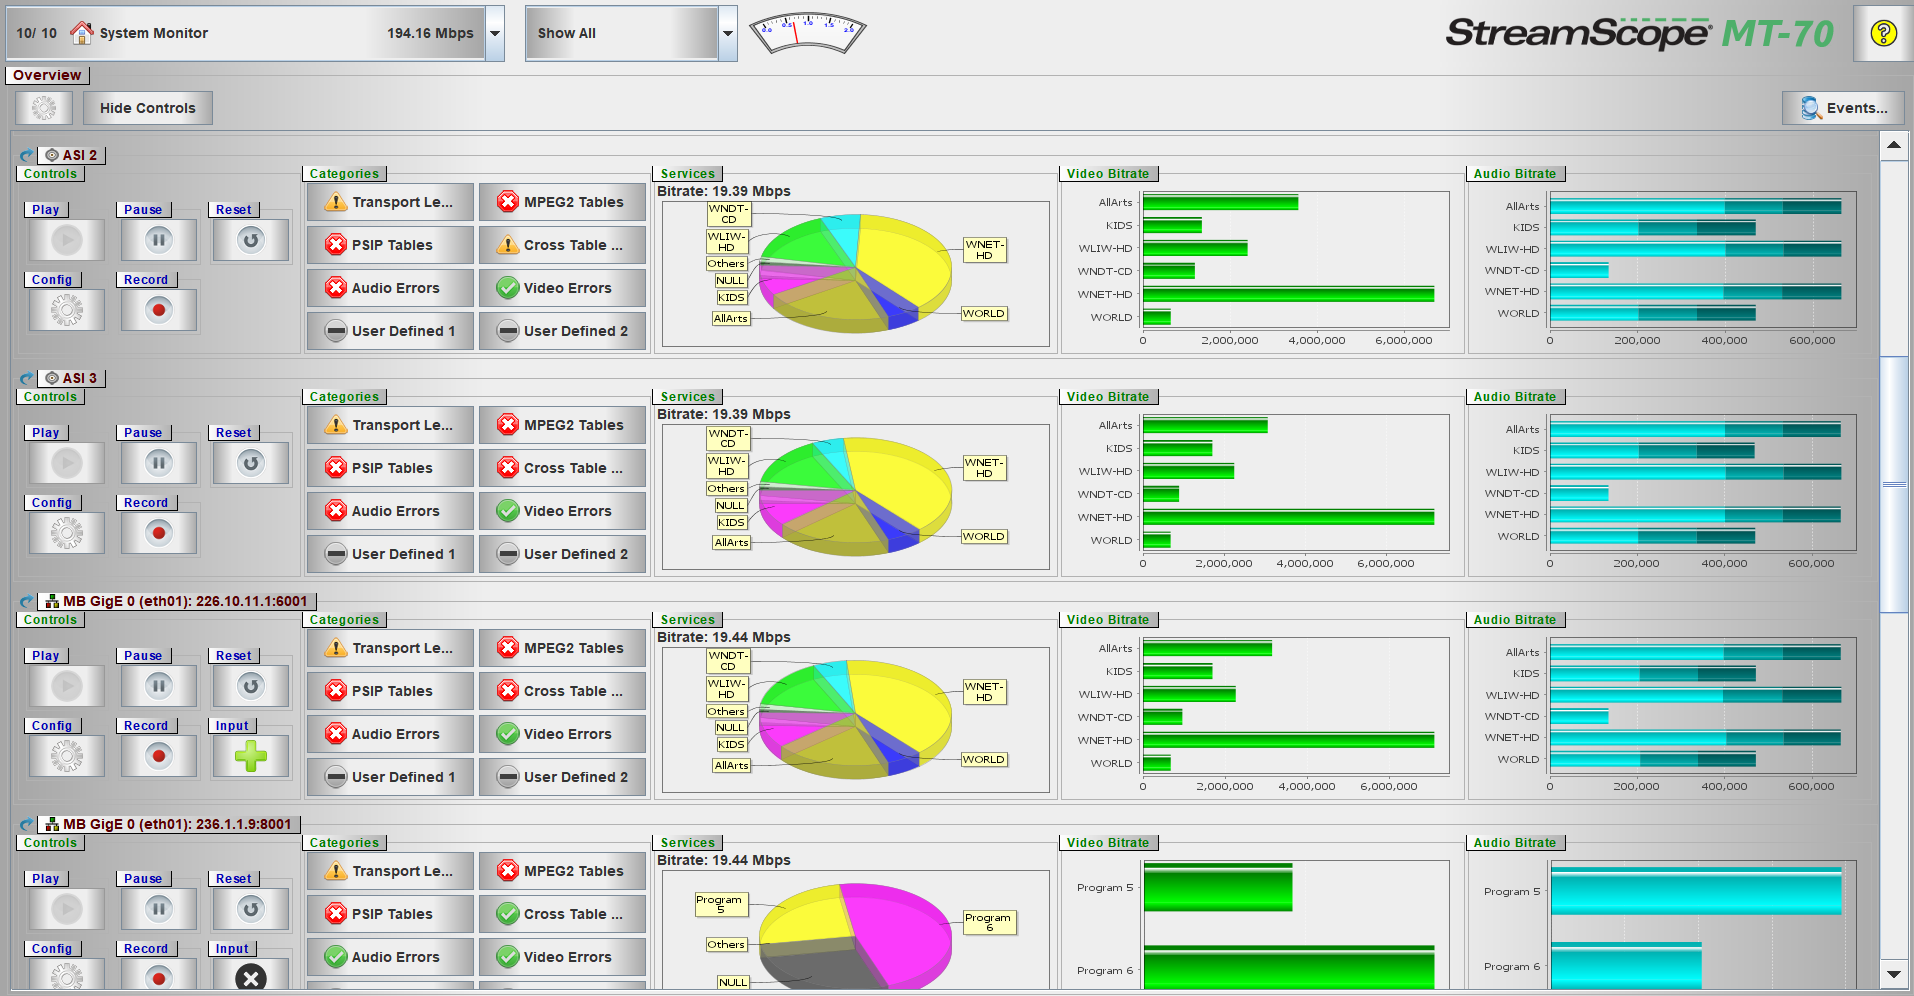The width and height of the screenshot is (1914, 996).
Task: Start recording on ASI 2
Action: tap(159, 310)
